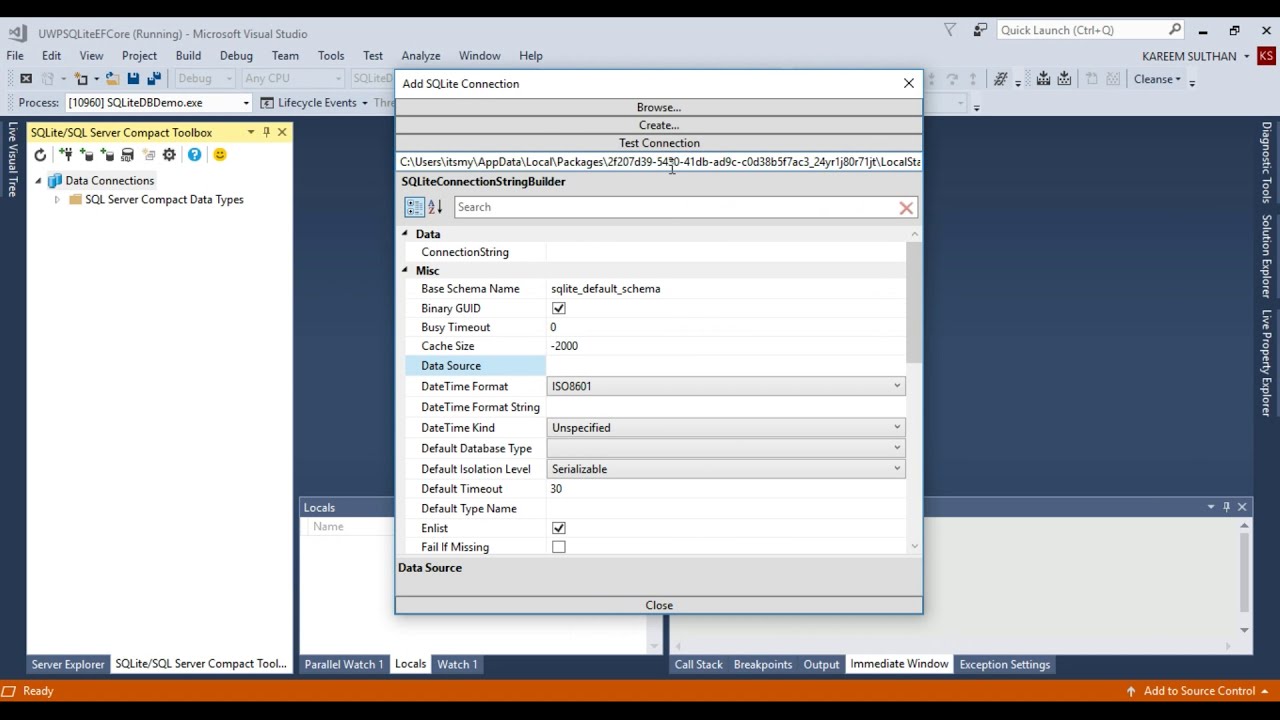Open the DateTime Kind dropdown
Viewport: 1280px width, 720px height.
point(897,428)
